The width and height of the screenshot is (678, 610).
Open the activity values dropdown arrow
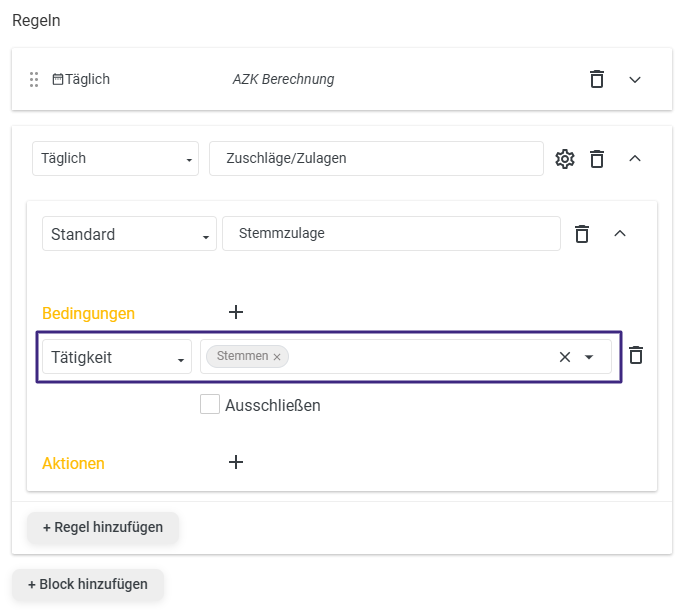click(588, 357)
